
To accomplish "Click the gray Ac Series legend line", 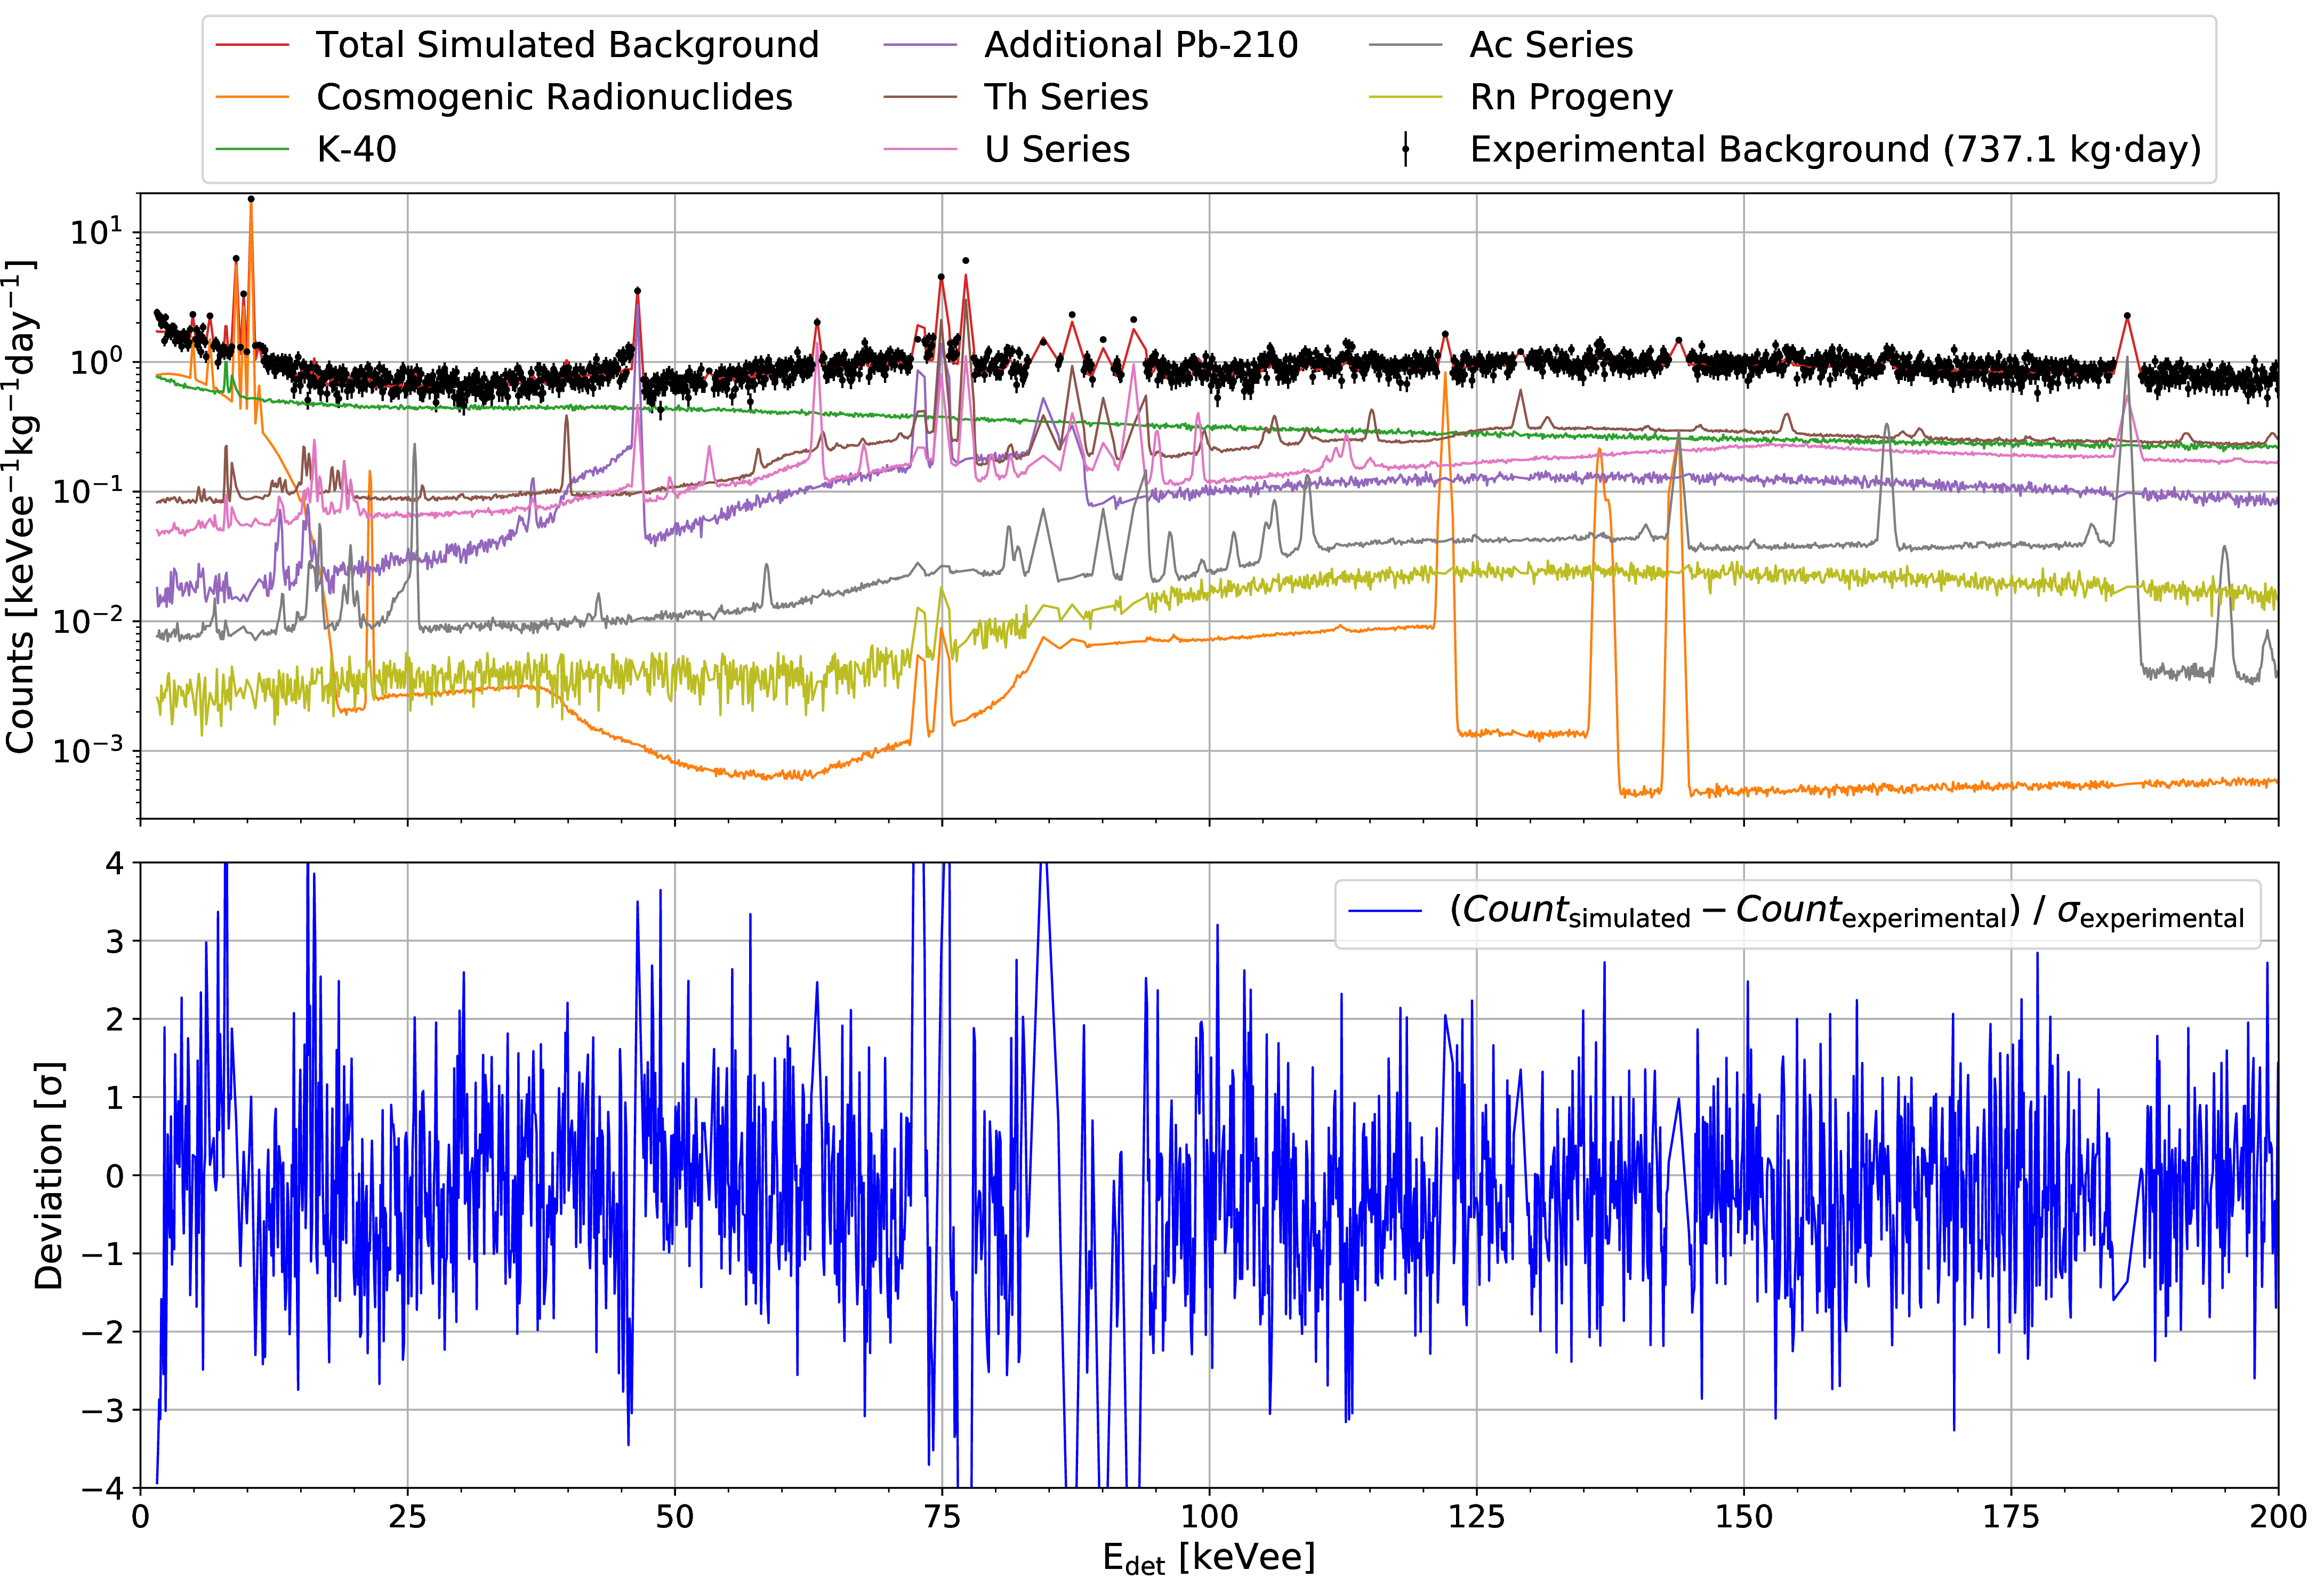I will 1405,46.
